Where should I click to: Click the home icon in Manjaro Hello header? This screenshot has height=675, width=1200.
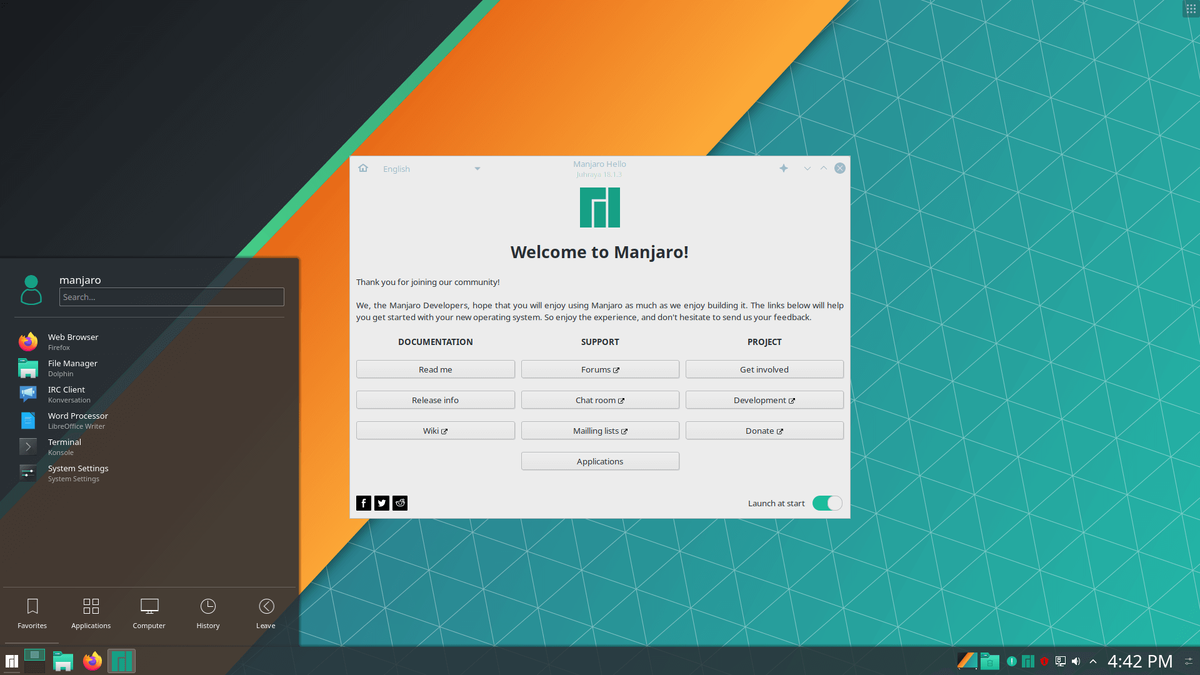(363, 168)
